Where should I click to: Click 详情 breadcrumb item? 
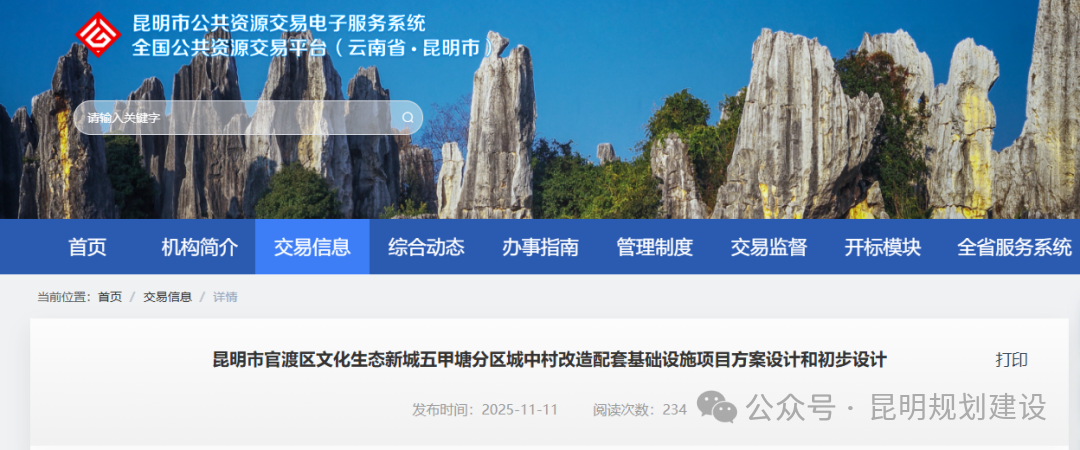(225, 297)
